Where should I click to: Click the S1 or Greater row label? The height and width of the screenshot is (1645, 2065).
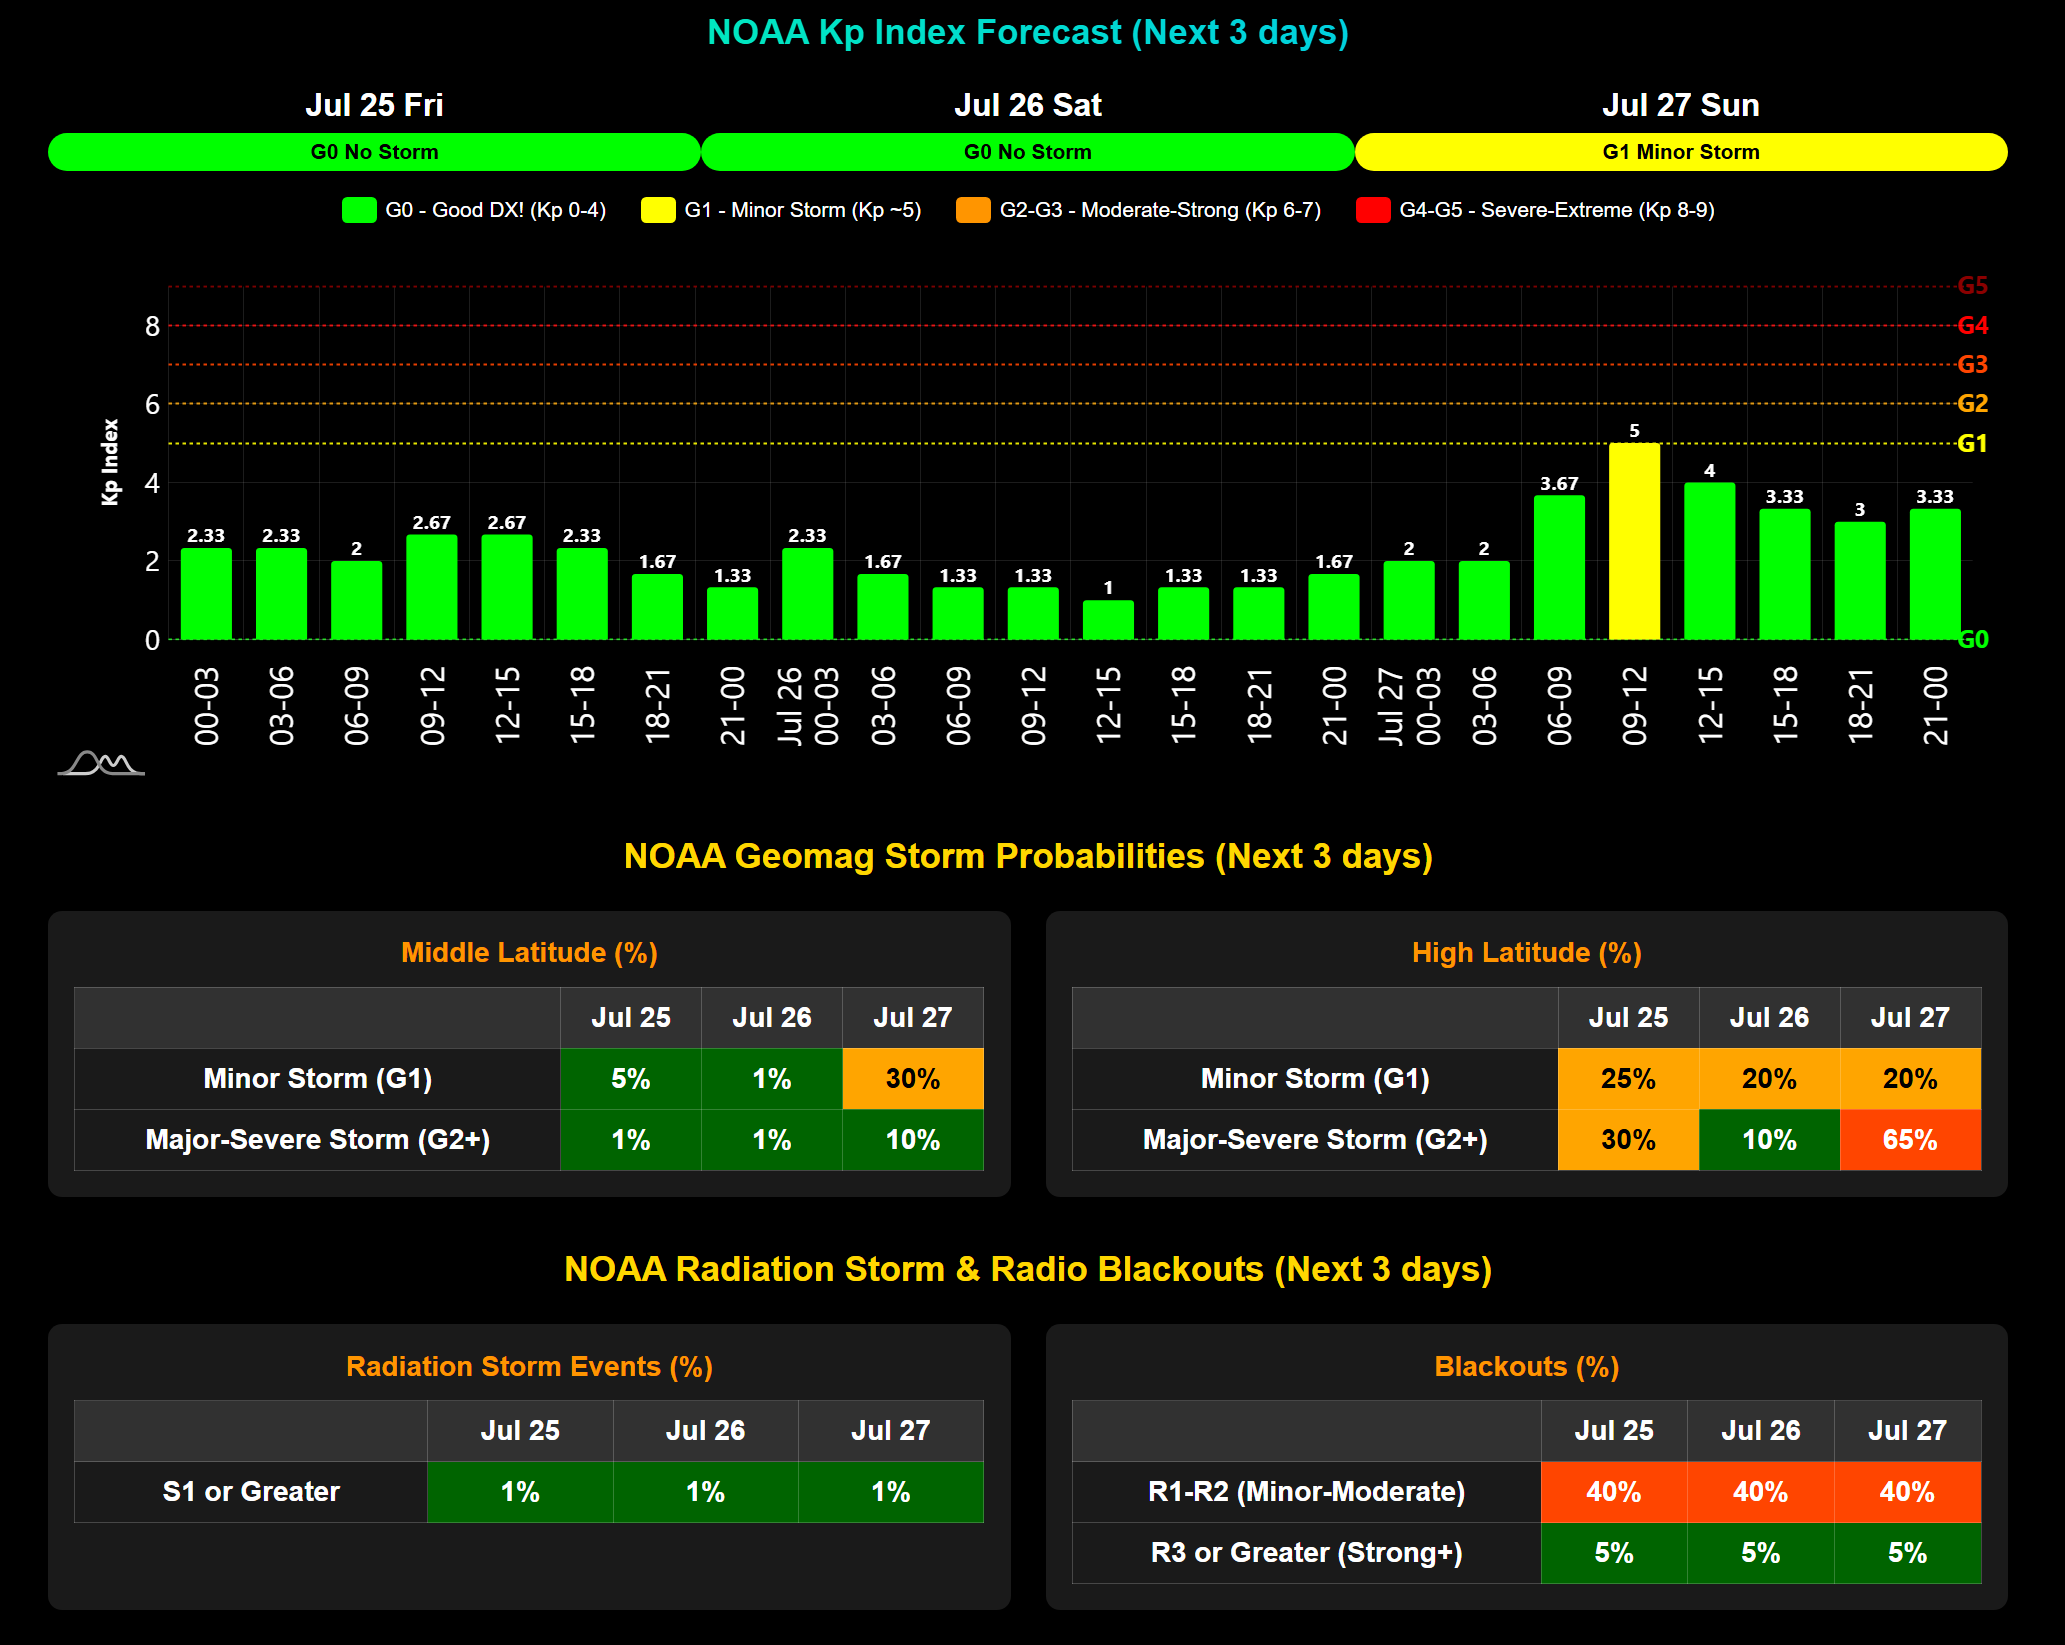point(251,1492)
